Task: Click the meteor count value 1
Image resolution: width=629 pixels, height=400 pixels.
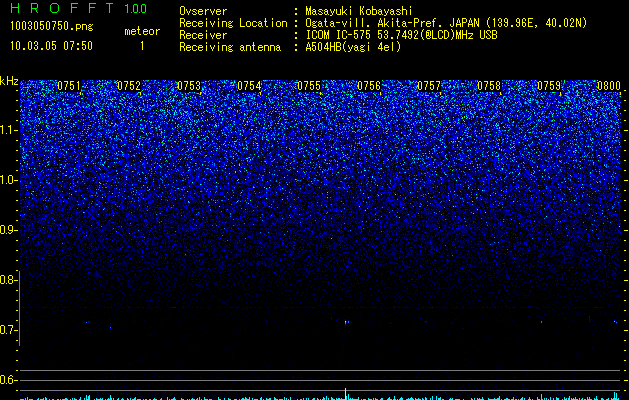Action: click(142, 46)
